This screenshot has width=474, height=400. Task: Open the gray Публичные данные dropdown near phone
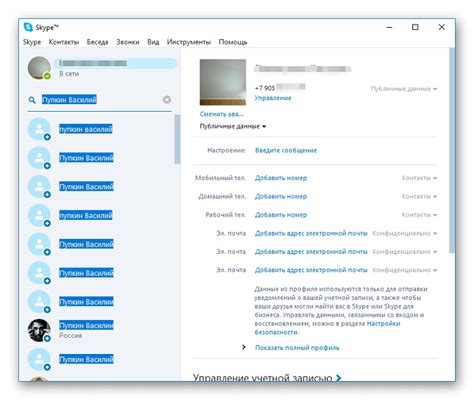click(x=404, y=89)
